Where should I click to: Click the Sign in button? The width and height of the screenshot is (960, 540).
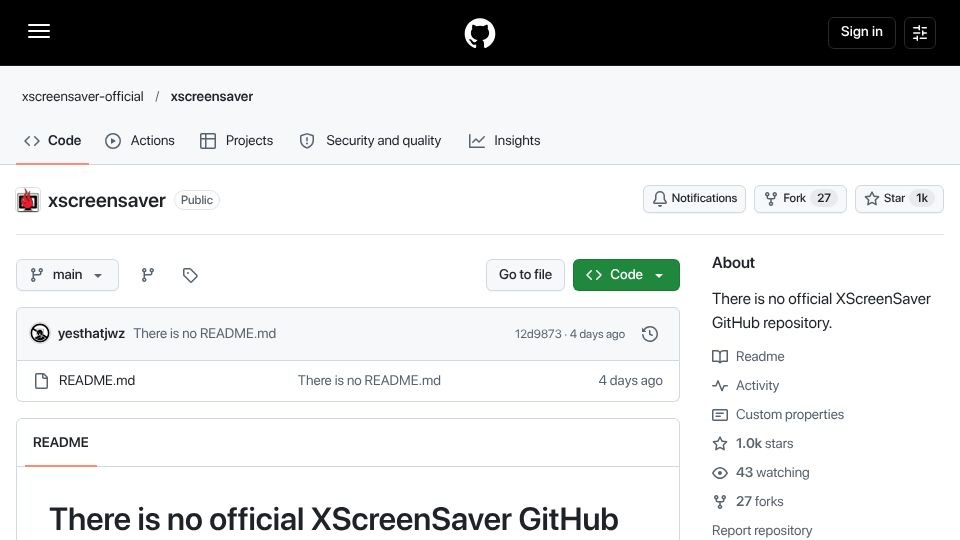pos(861,32)
